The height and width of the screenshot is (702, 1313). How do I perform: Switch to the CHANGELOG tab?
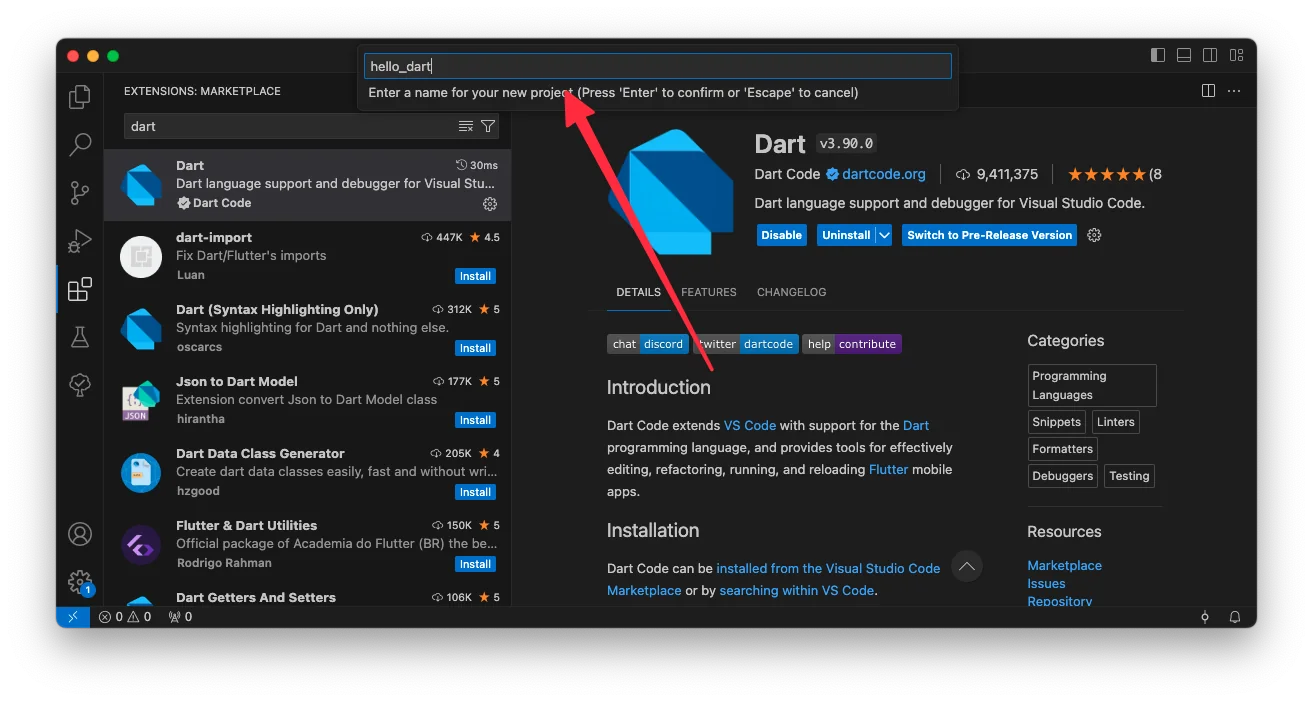click(x=791, y=292)
